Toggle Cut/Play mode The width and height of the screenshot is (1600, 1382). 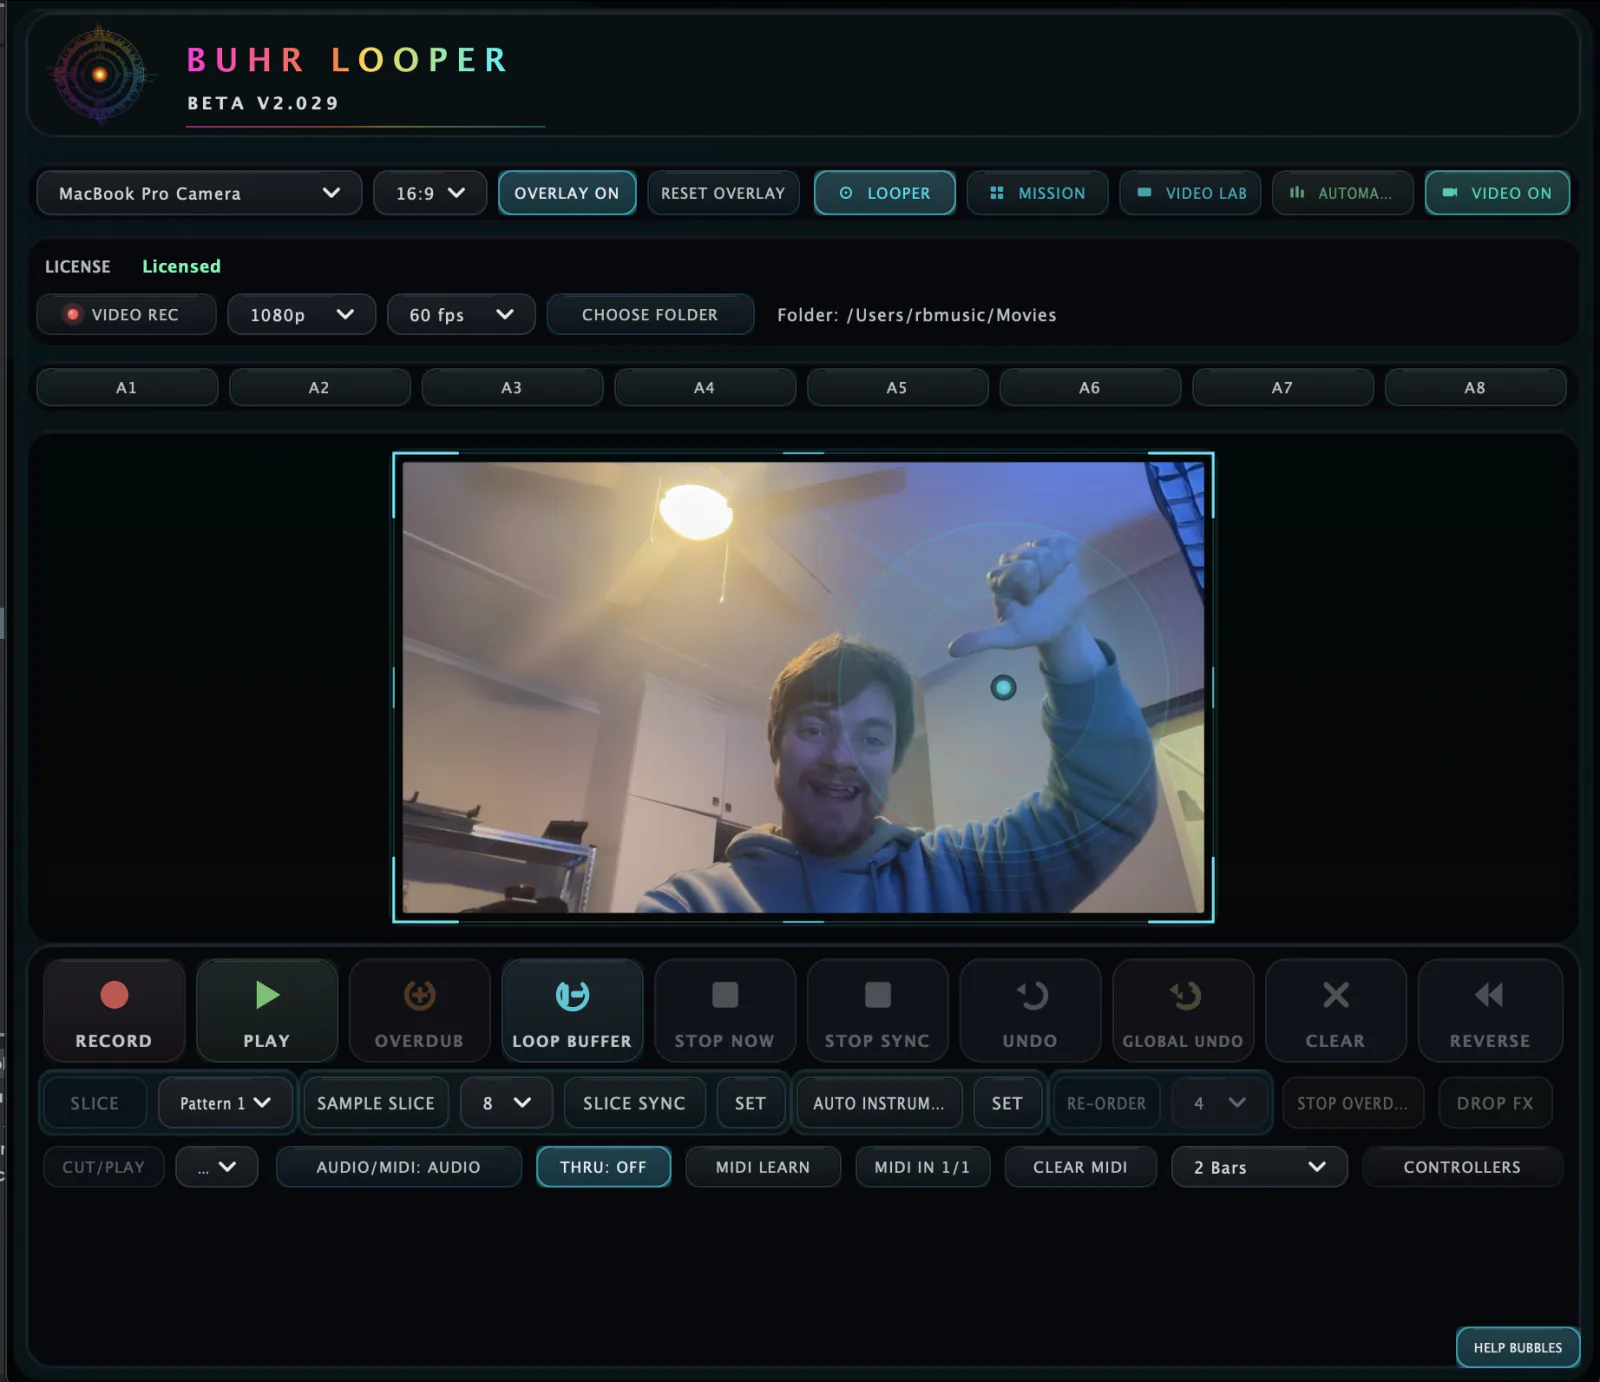coord(104,1167)
